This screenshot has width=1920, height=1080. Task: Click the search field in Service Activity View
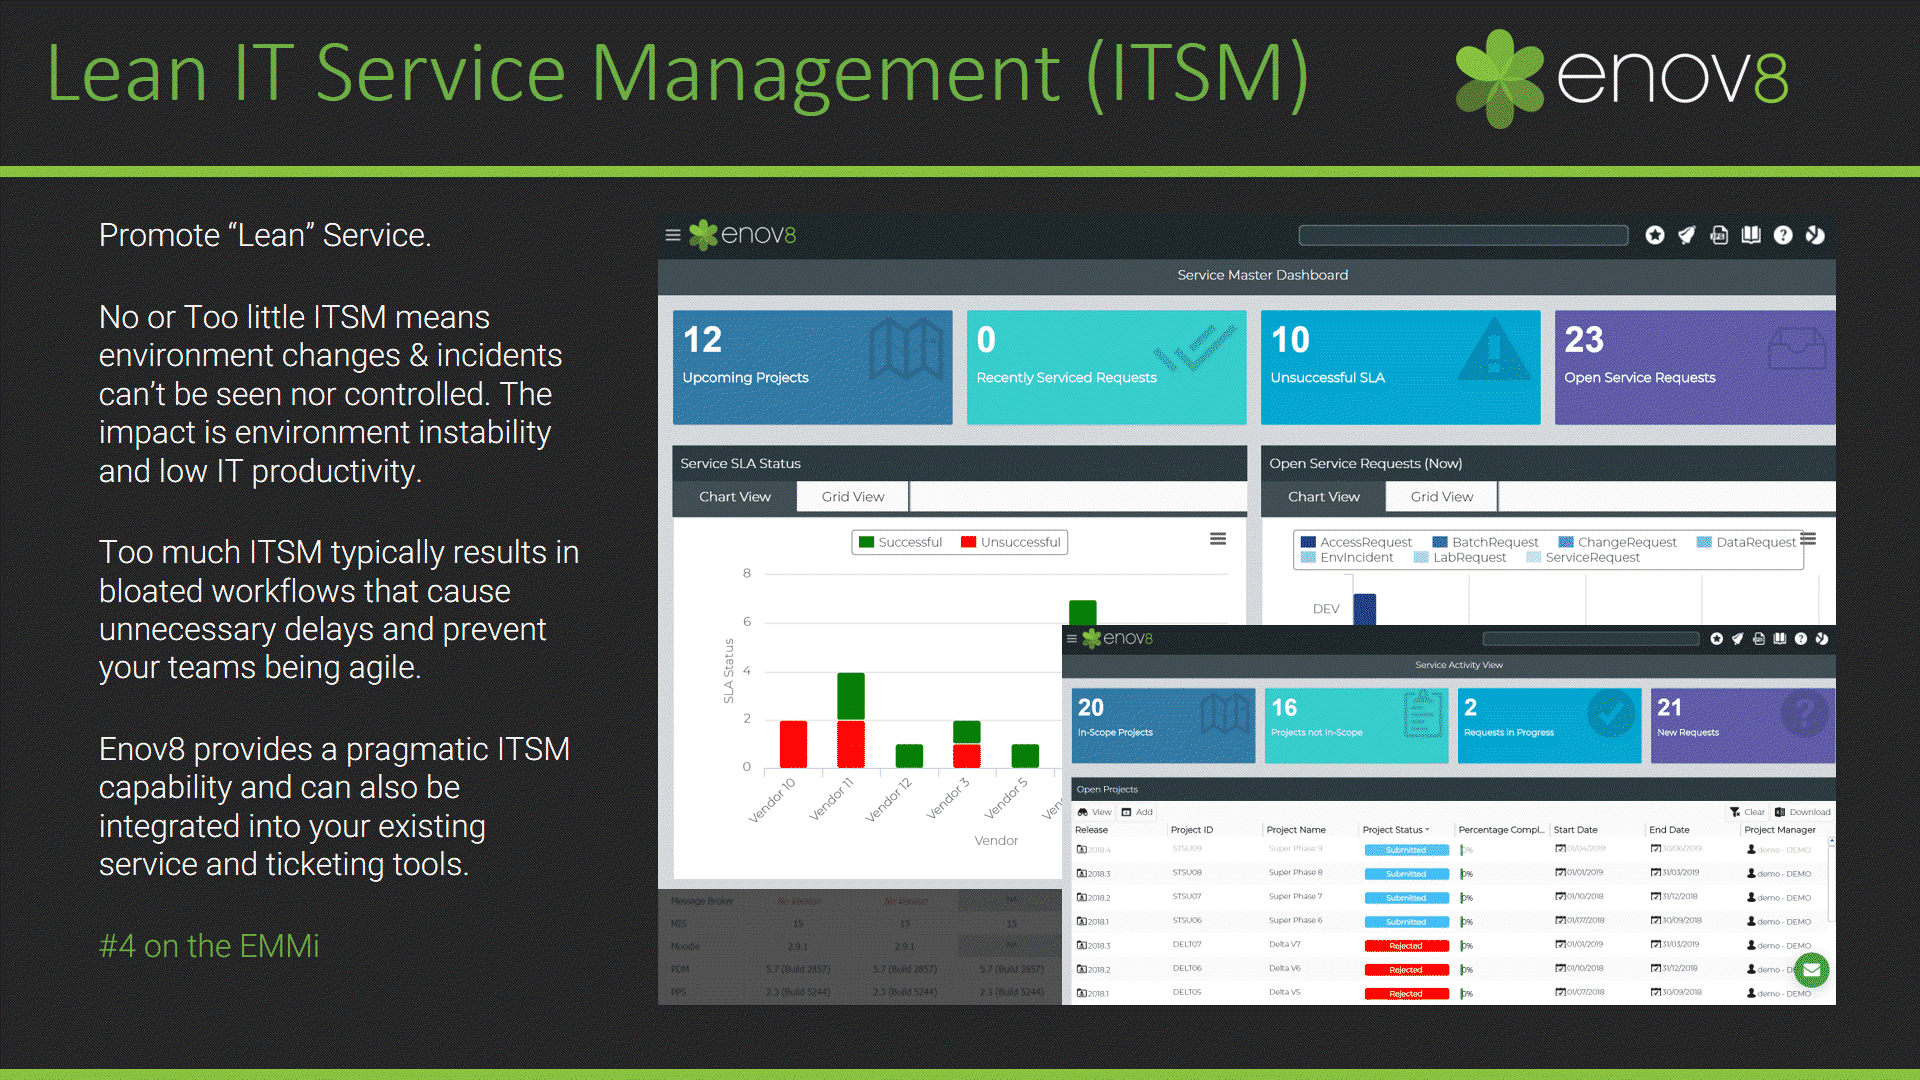pos(1590,638)
